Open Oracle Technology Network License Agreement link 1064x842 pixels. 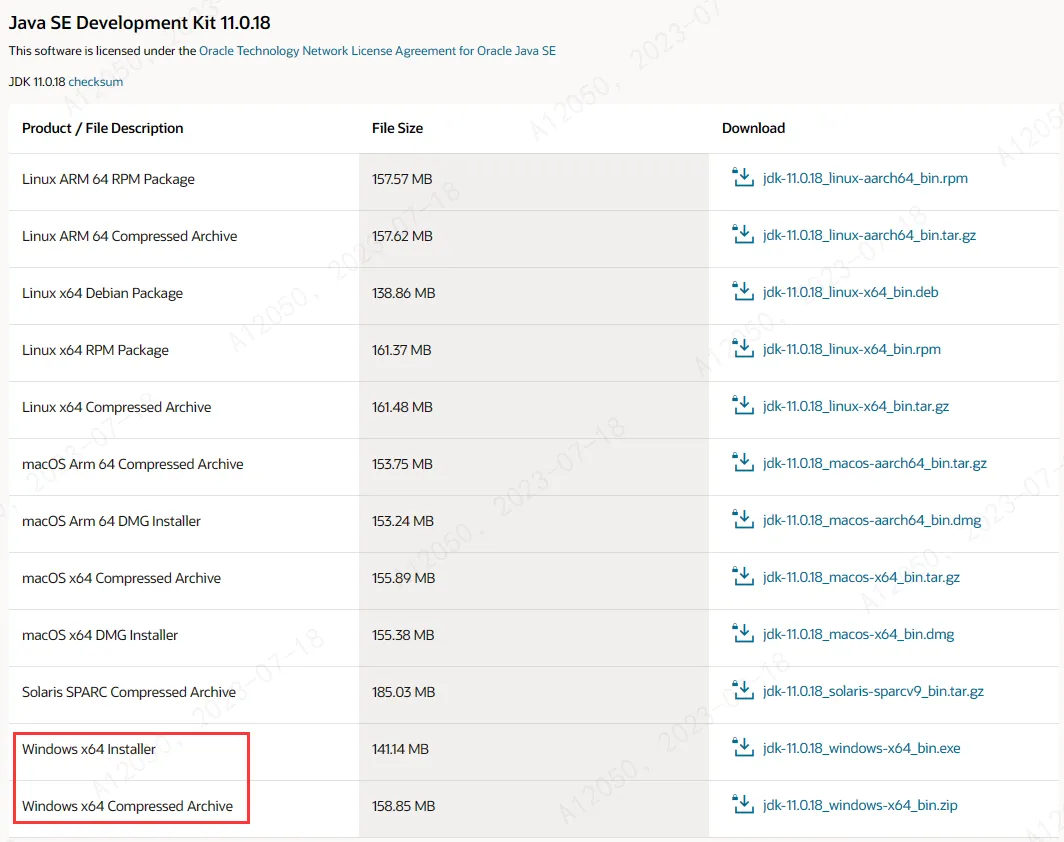point(377,51)
